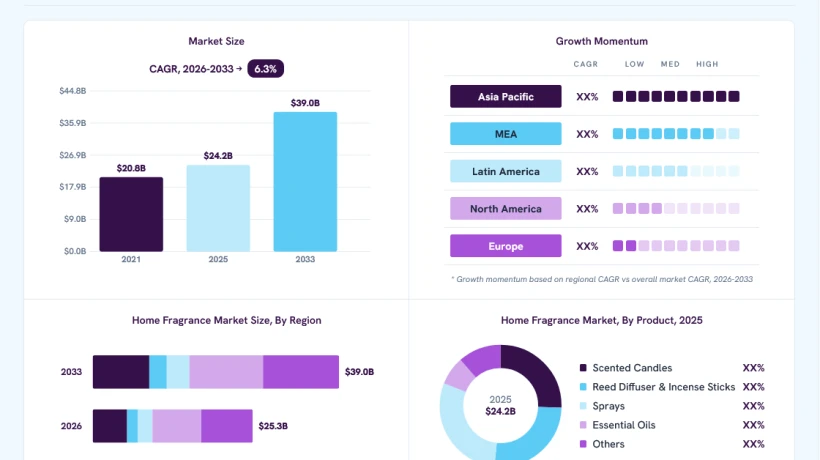The image size is (820, 460).
Task: Click the HIGH column header
Action: coord(707,64)
